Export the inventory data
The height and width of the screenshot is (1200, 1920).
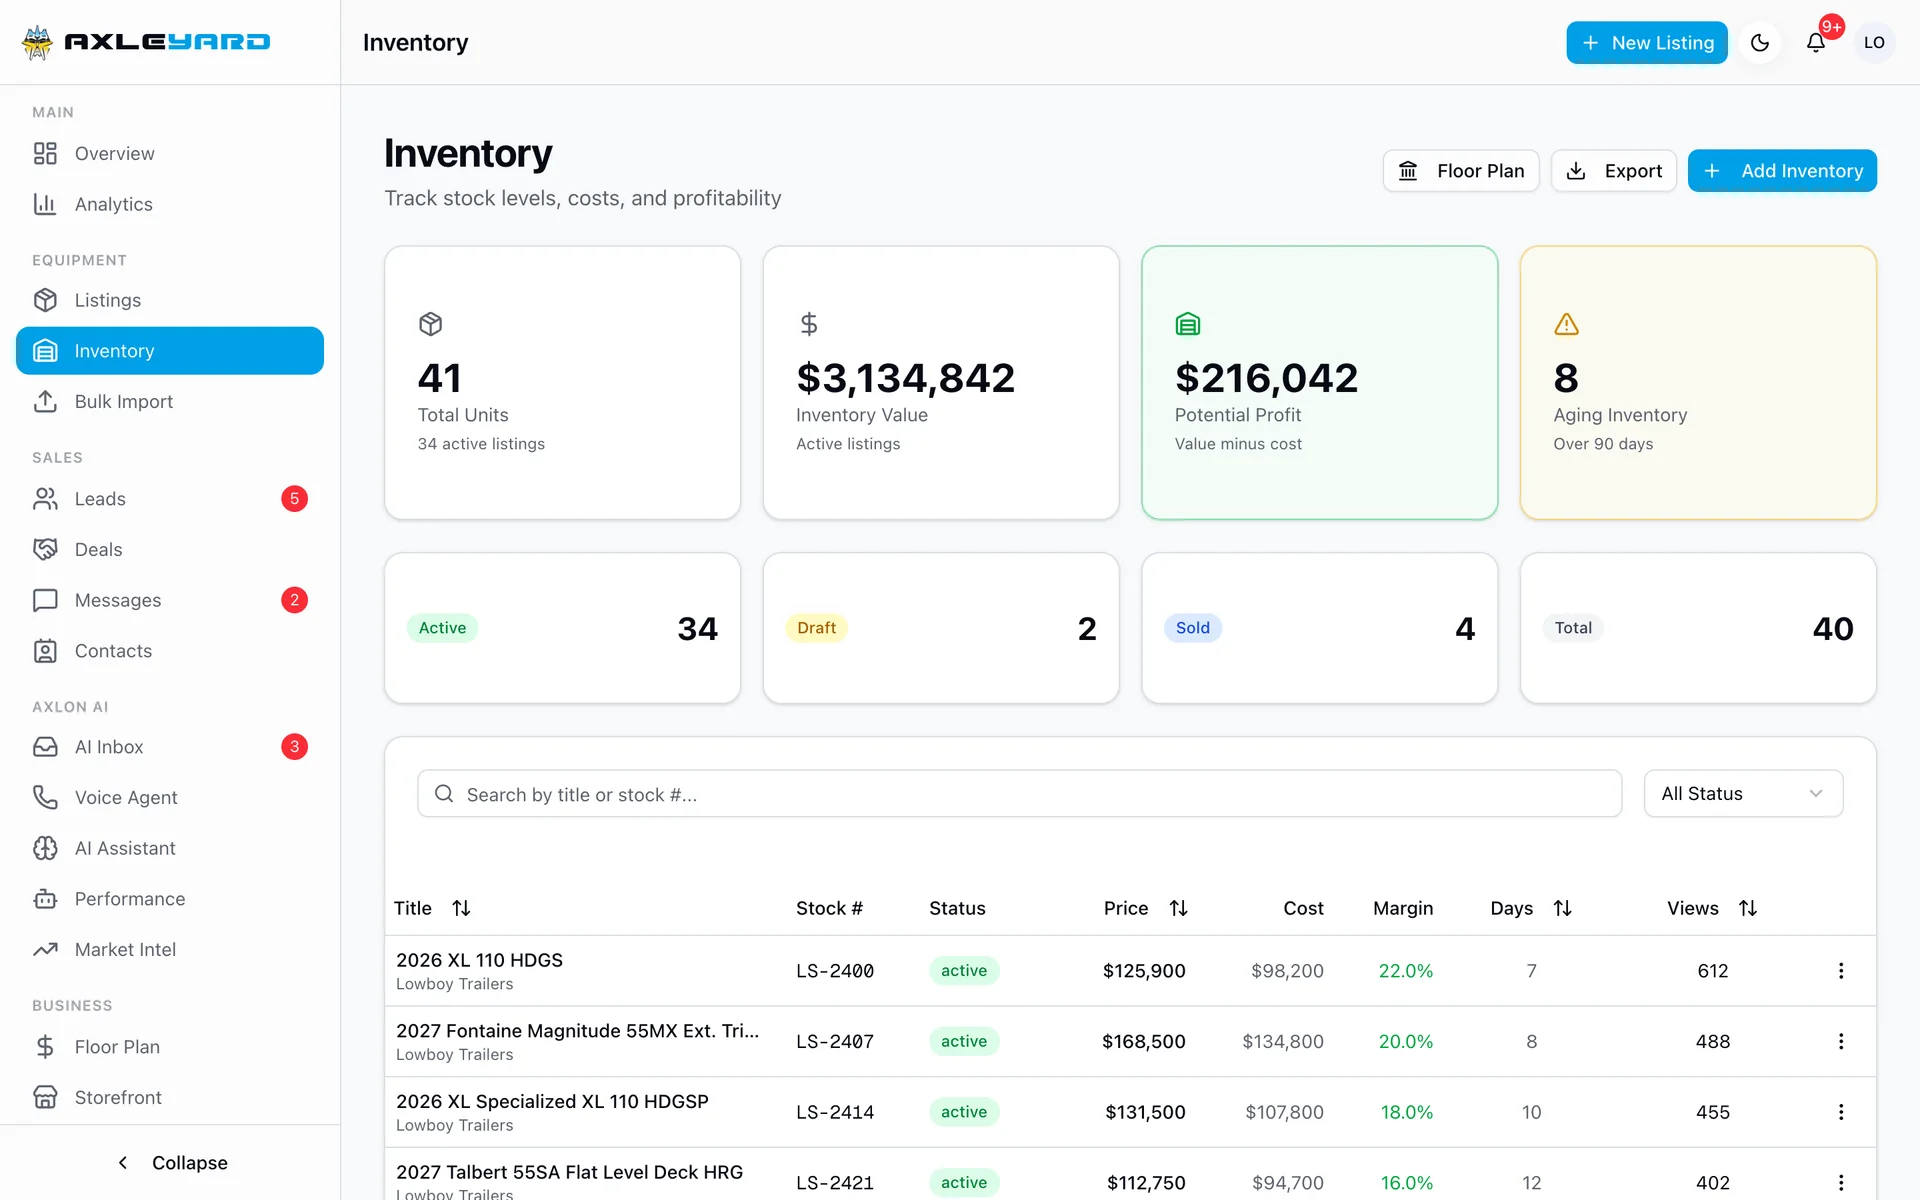(1614, 171)
